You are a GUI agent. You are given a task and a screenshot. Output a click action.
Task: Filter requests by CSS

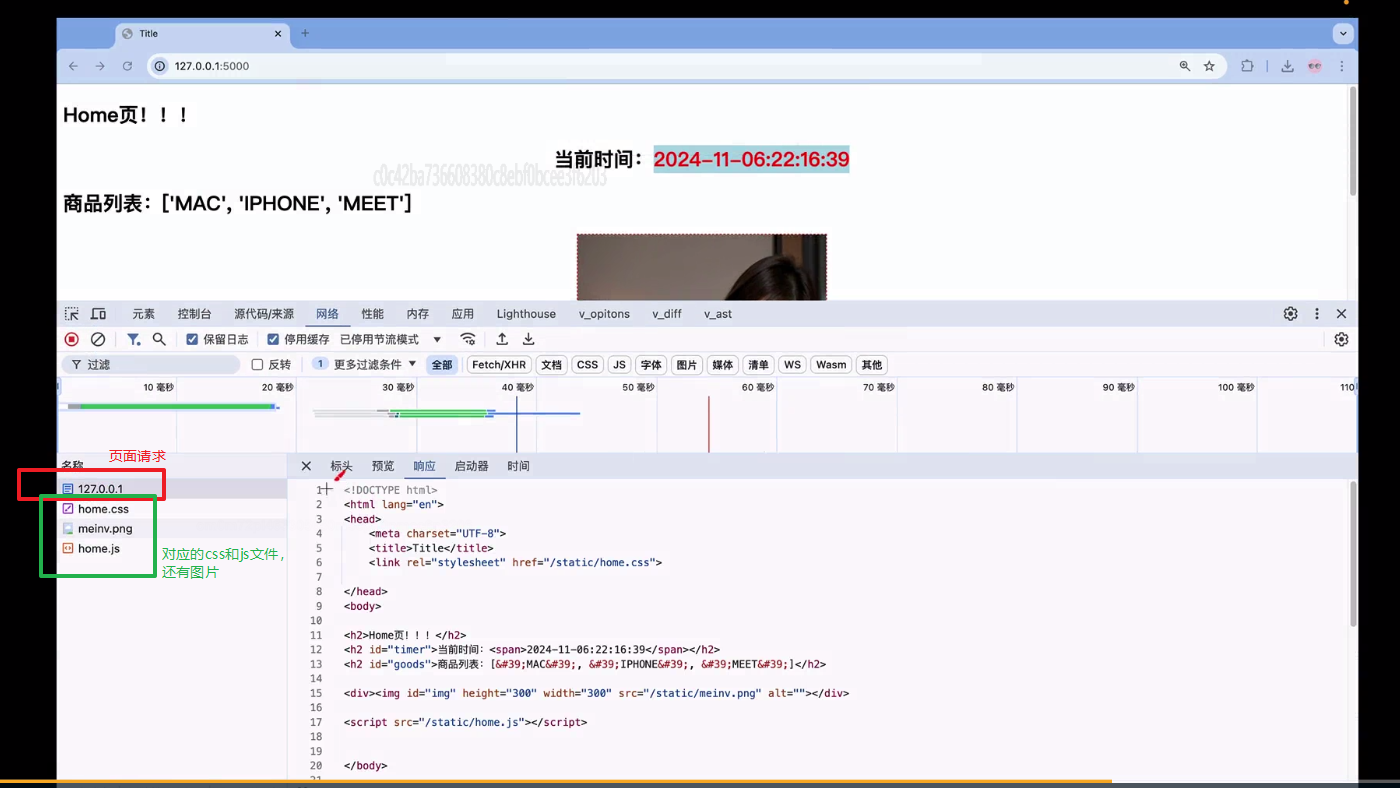[588, 365]
